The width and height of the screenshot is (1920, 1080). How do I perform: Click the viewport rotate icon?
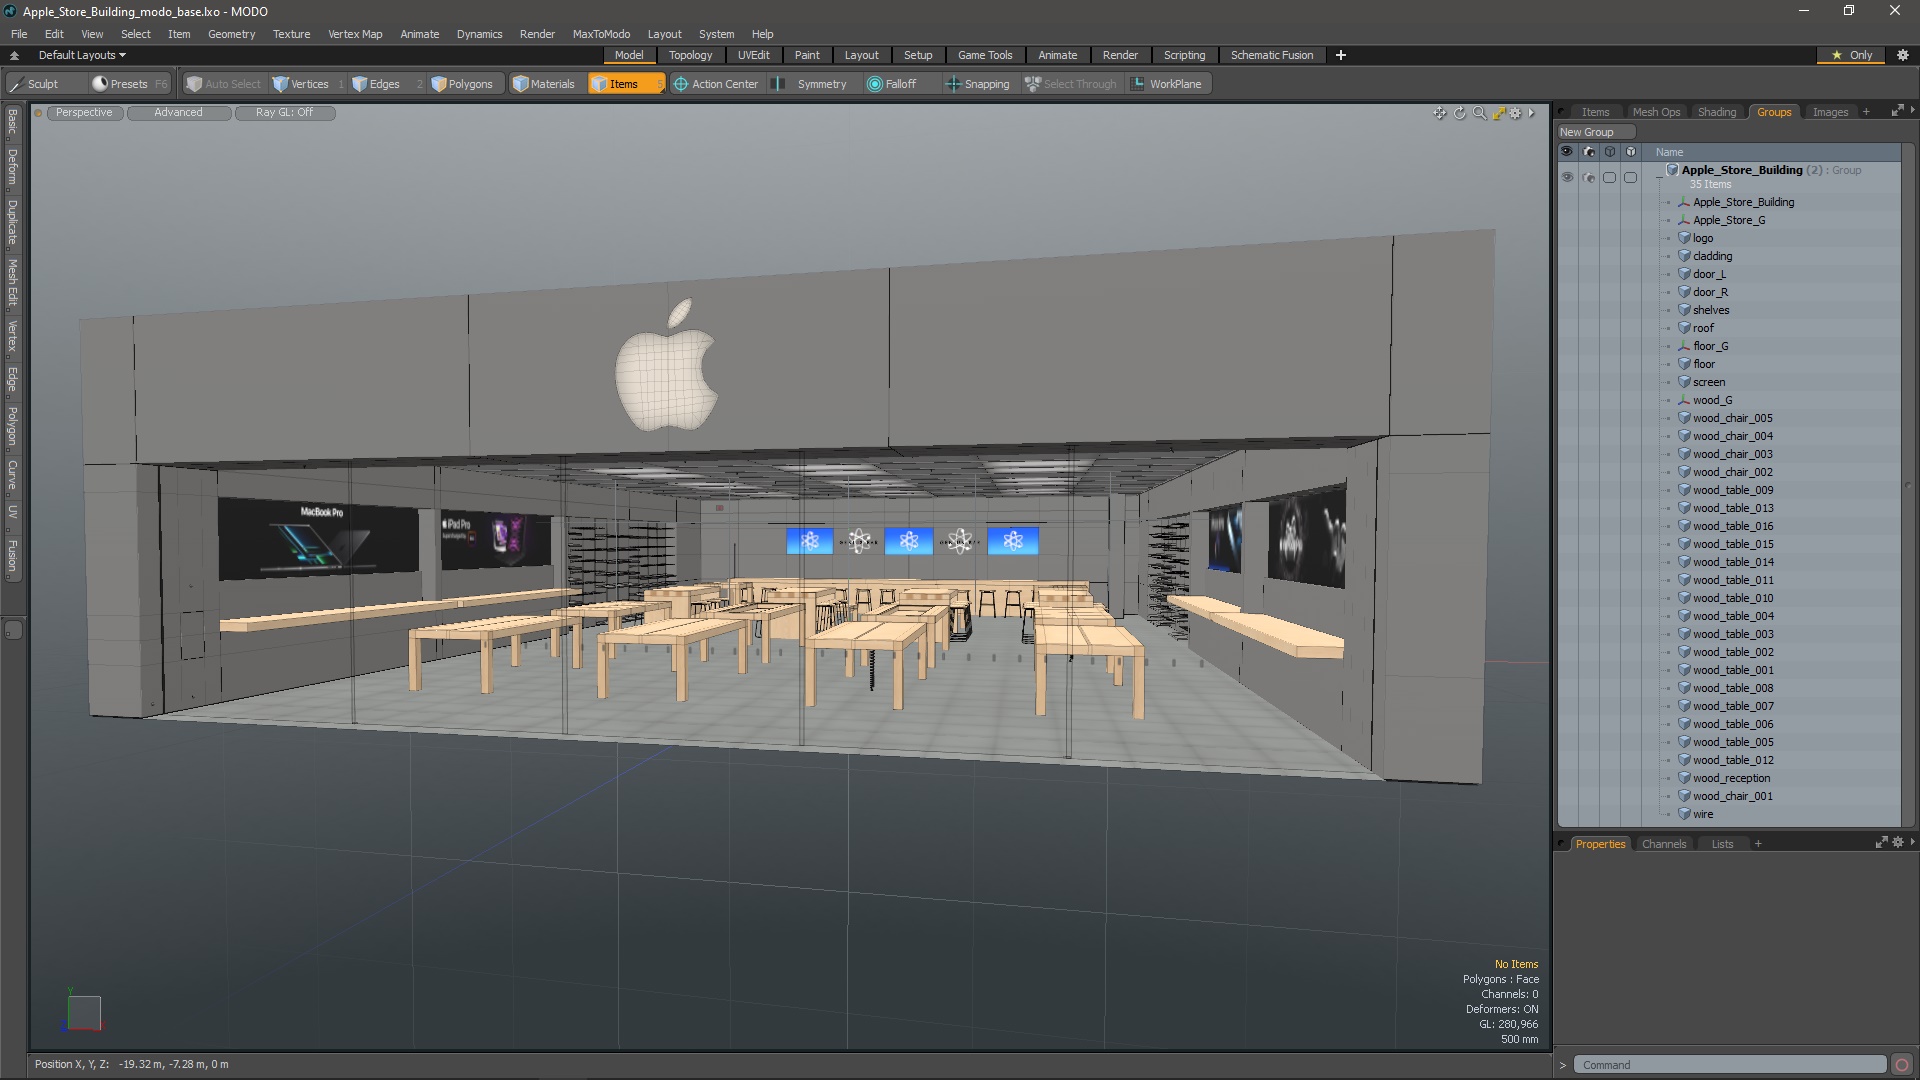pos(1459,113)
